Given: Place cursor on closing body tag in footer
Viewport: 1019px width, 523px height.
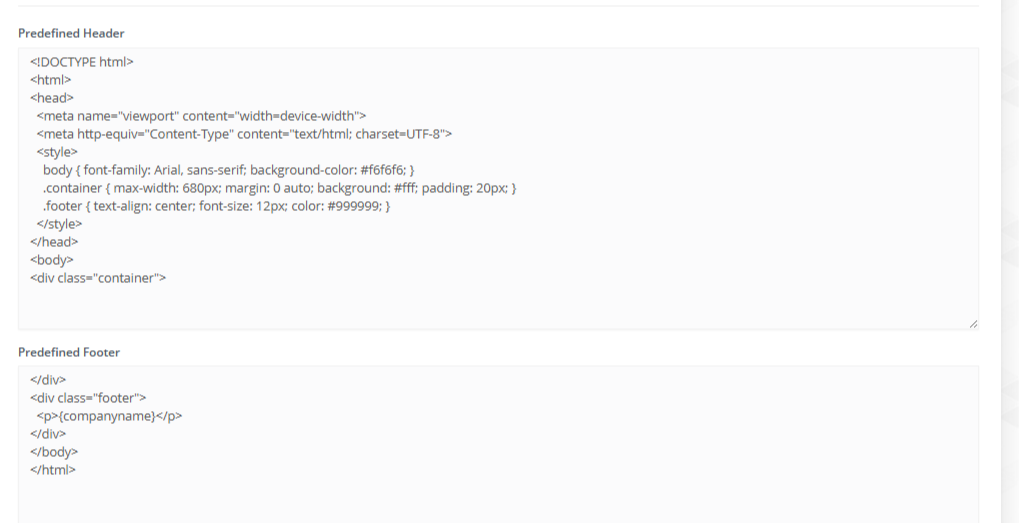Looking at the screenshot, I should (54, 452).
